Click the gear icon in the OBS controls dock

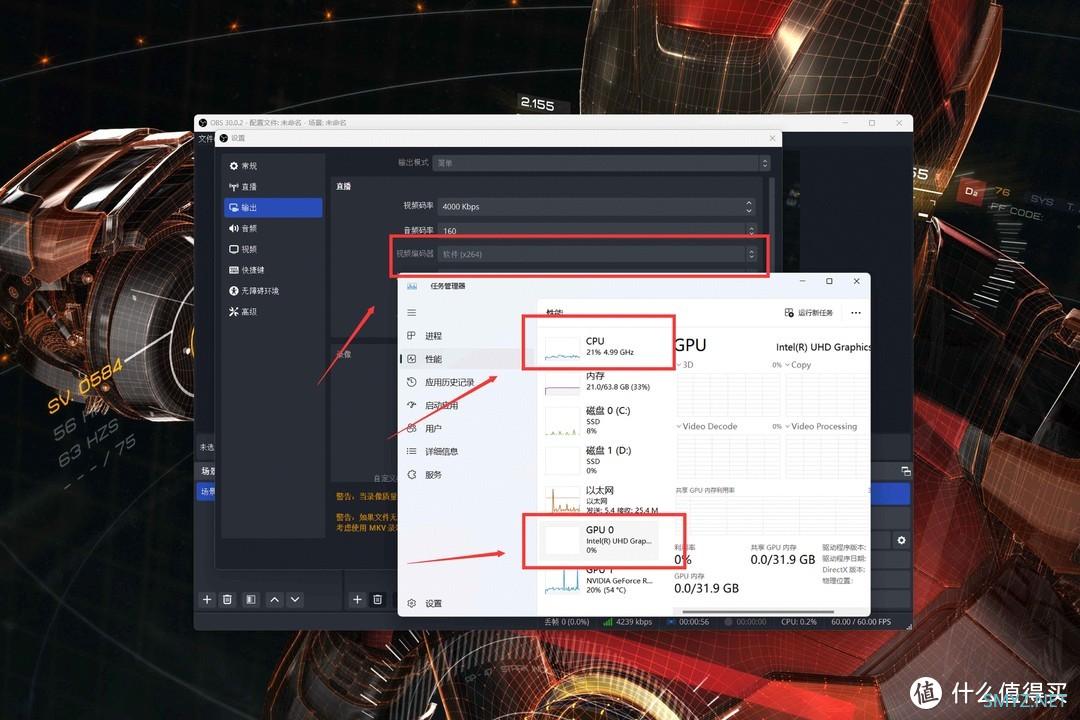902,541
